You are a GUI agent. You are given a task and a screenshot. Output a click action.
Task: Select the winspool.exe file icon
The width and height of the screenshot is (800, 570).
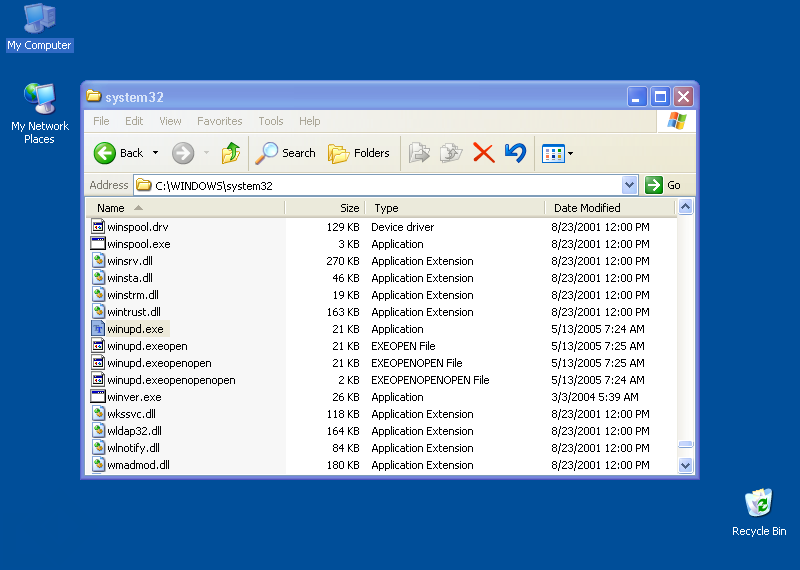click(98, 243)
